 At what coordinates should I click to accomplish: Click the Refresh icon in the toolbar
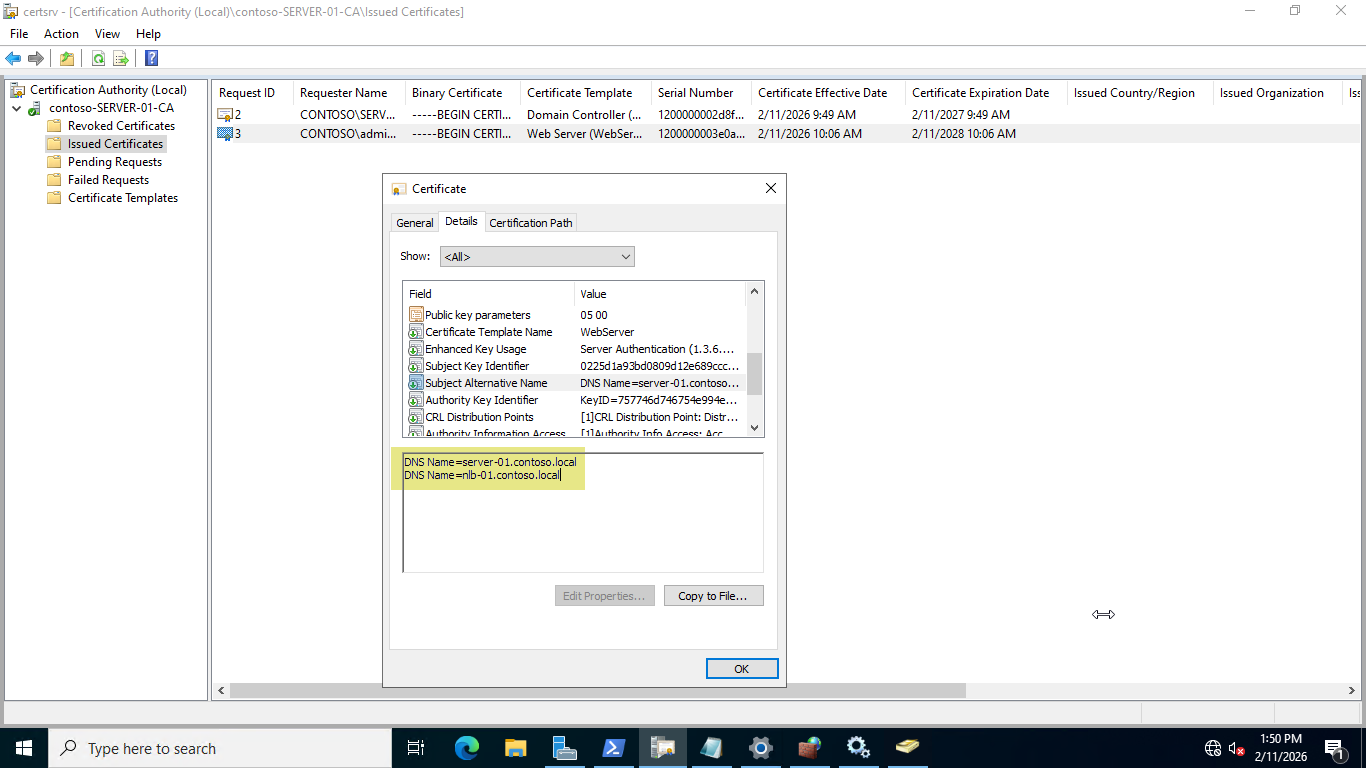tap(98, 57)
